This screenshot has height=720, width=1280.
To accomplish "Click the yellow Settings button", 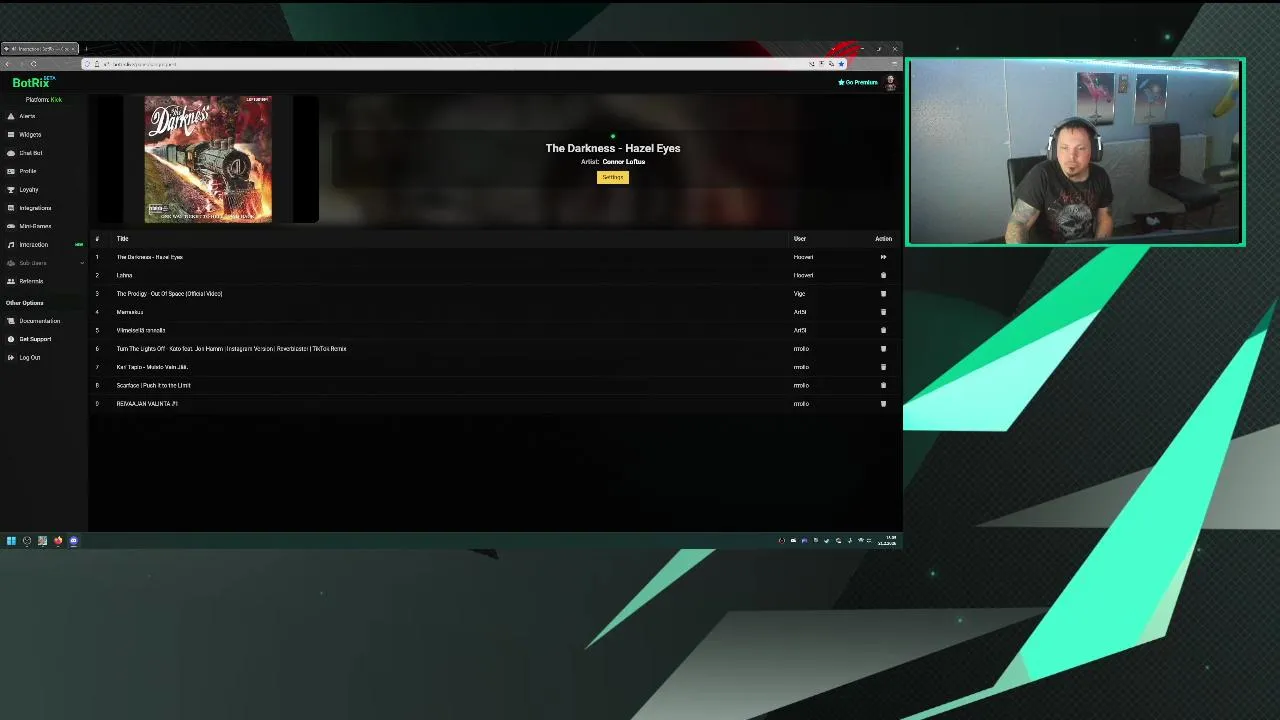I will [x=613, y=177].
